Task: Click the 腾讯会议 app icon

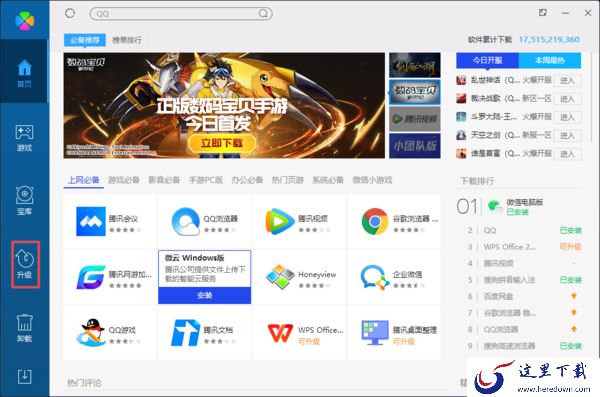Action: (91, 222)
